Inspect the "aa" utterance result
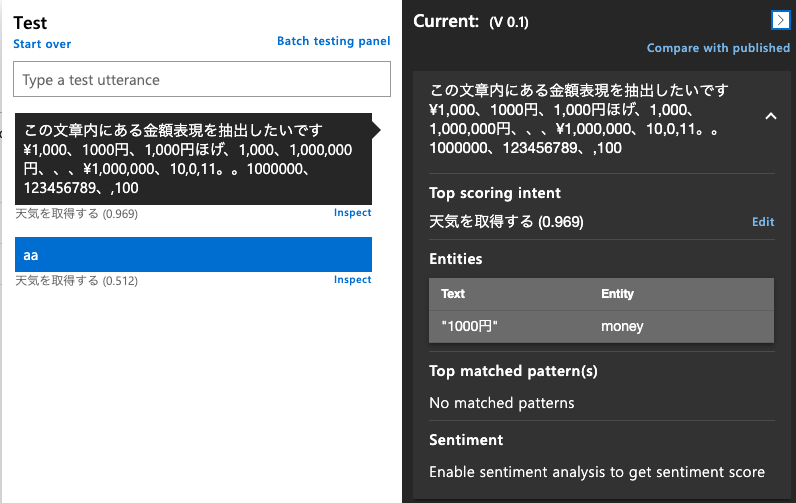This screenshot has height=503, width=796. click(352, 280)
